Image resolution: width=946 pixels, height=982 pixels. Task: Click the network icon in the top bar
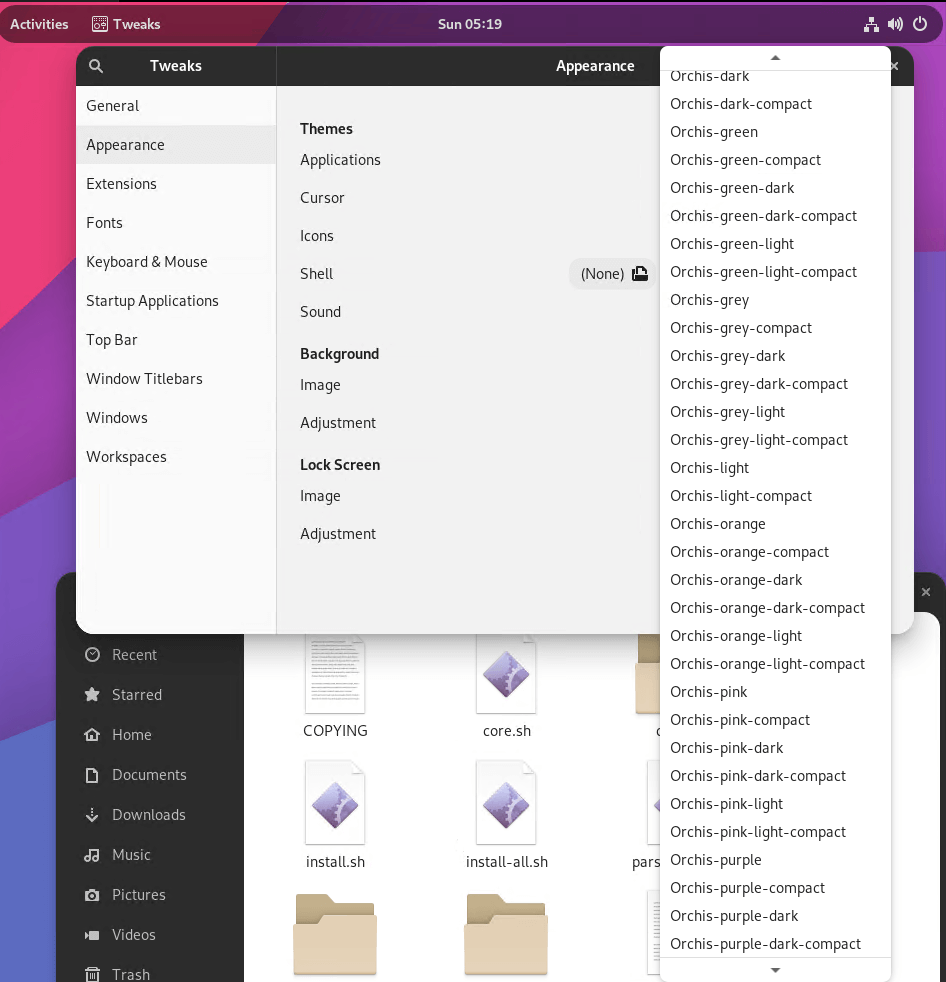coord(871,23)
